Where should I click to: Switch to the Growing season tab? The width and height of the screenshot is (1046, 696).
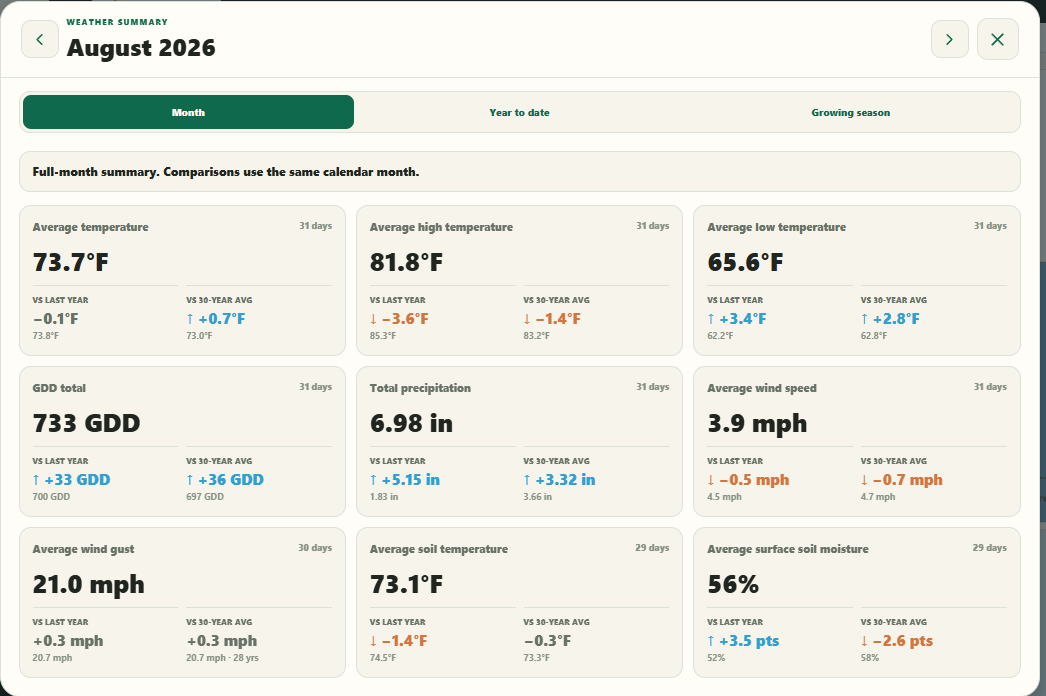(851, 112)
